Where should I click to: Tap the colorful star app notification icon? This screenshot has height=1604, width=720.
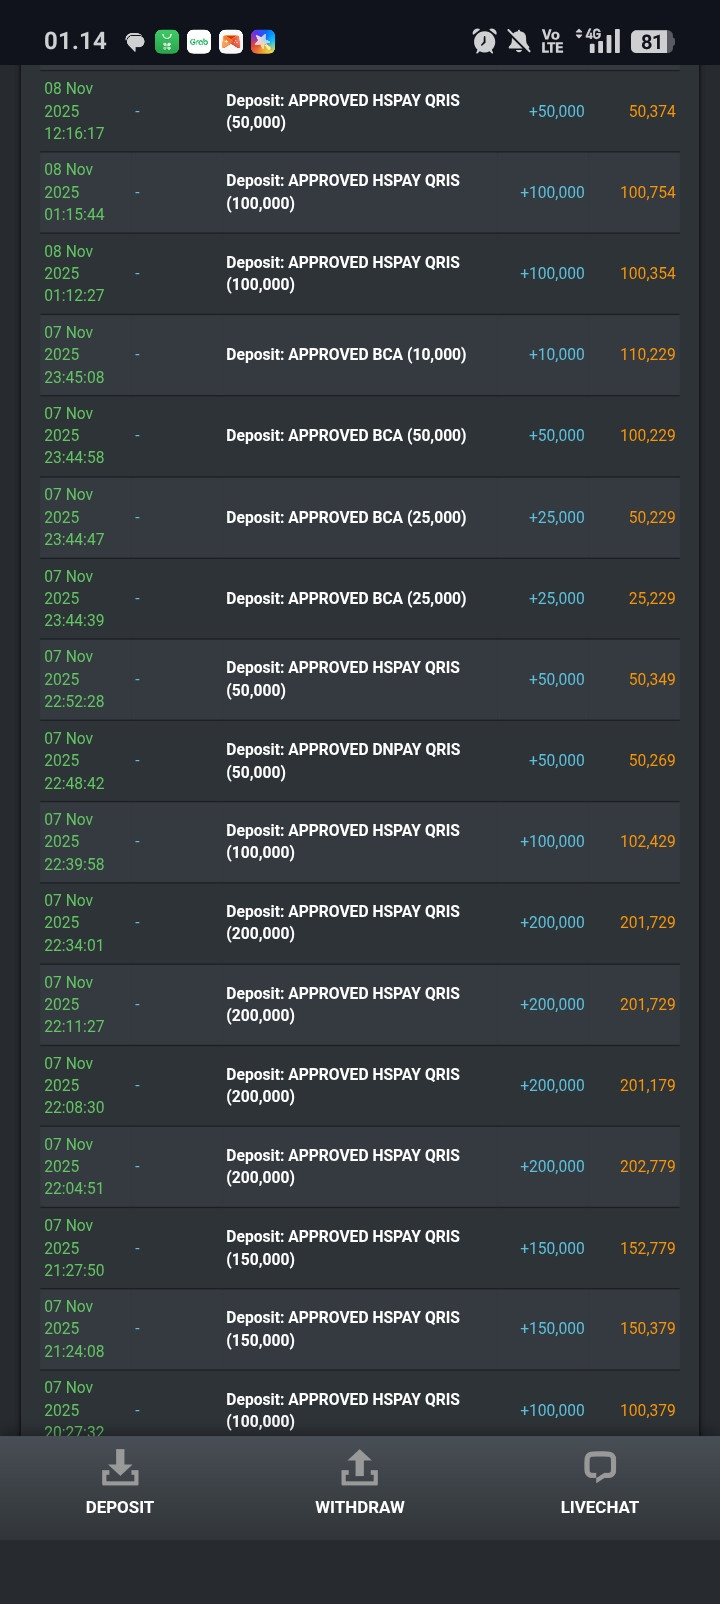263,41
